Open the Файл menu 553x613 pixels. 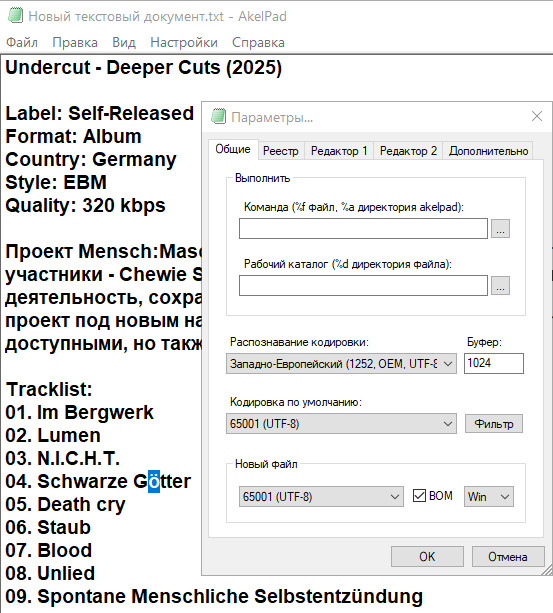[x=22, y=42]
